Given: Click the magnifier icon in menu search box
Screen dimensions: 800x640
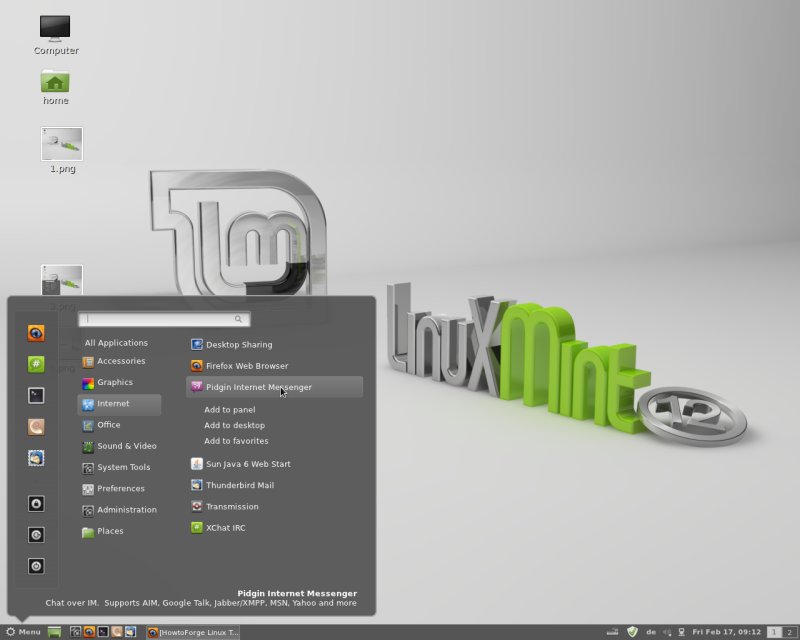Looking at the screenshot, I should [x=238, y=319].
